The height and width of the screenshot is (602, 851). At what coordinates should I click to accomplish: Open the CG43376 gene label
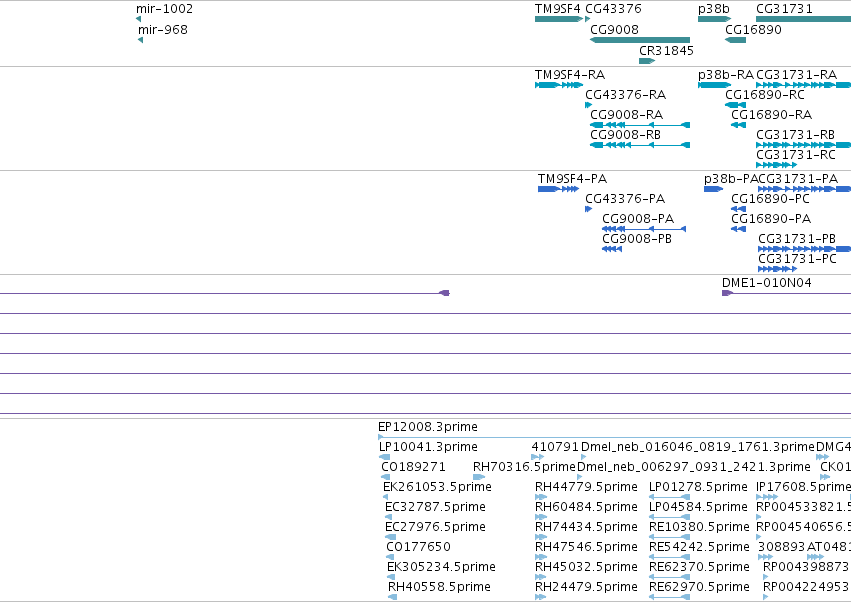[613, 9]
